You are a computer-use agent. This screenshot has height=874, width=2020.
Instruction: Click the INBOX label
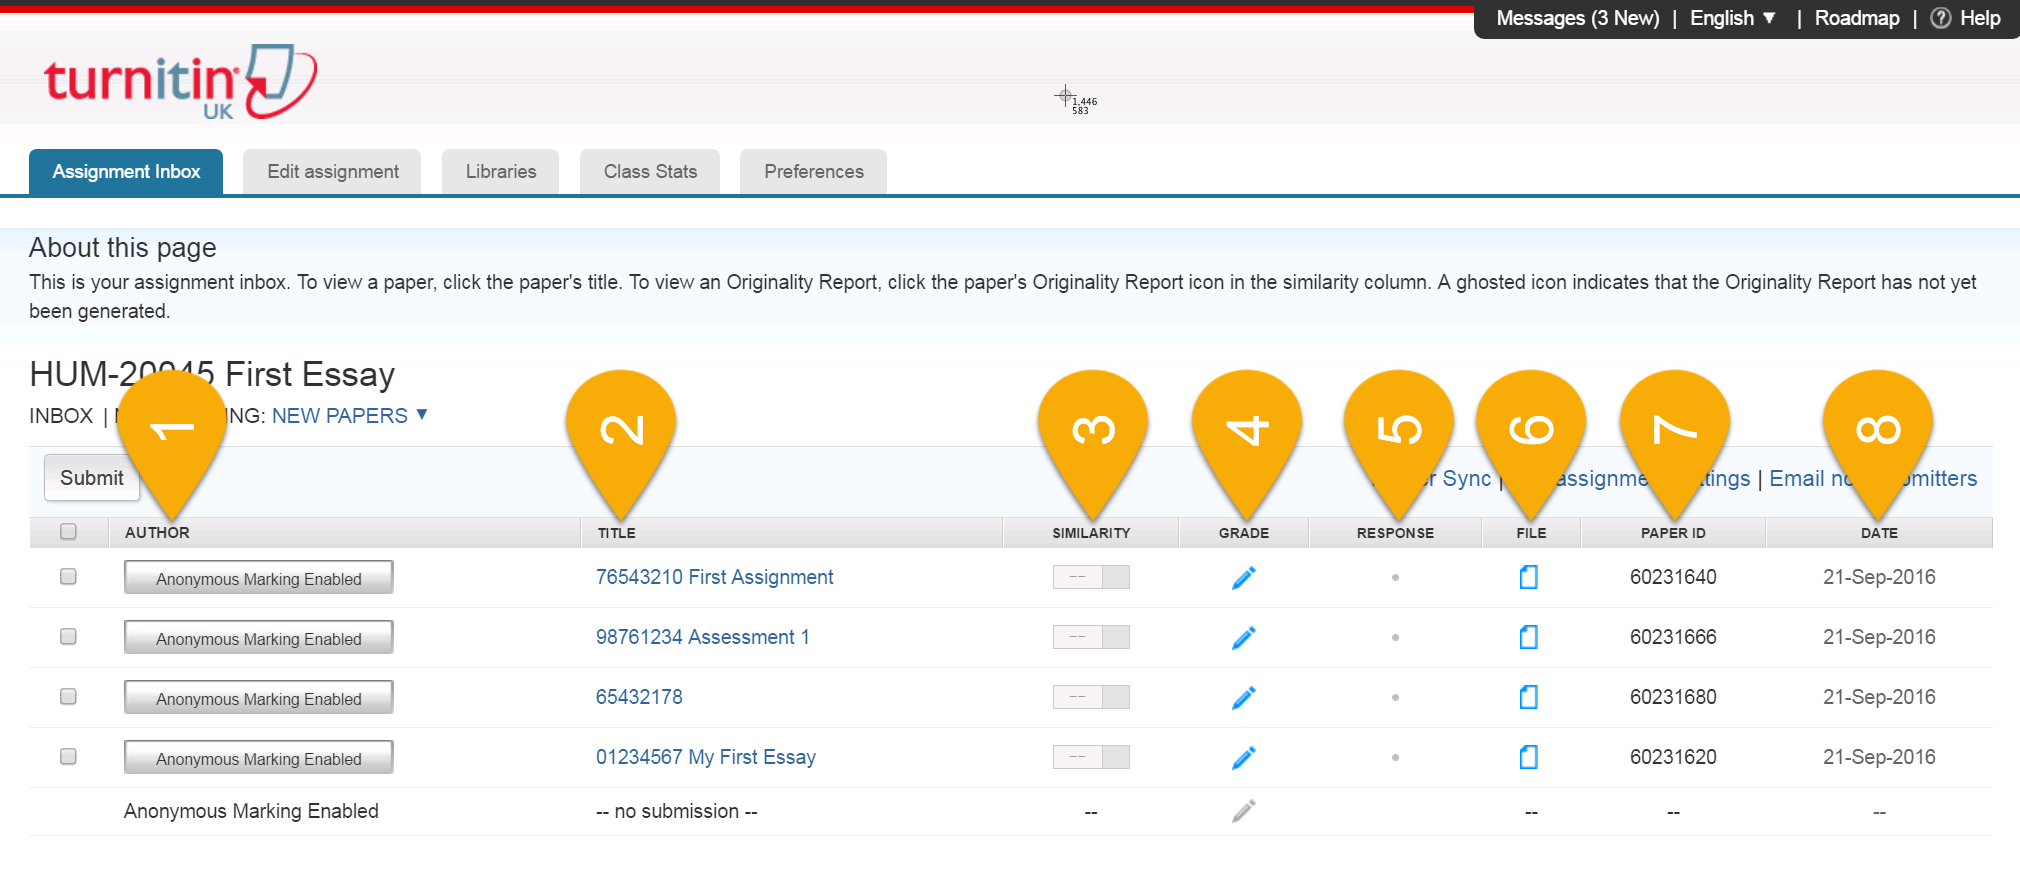pos(61,416)
